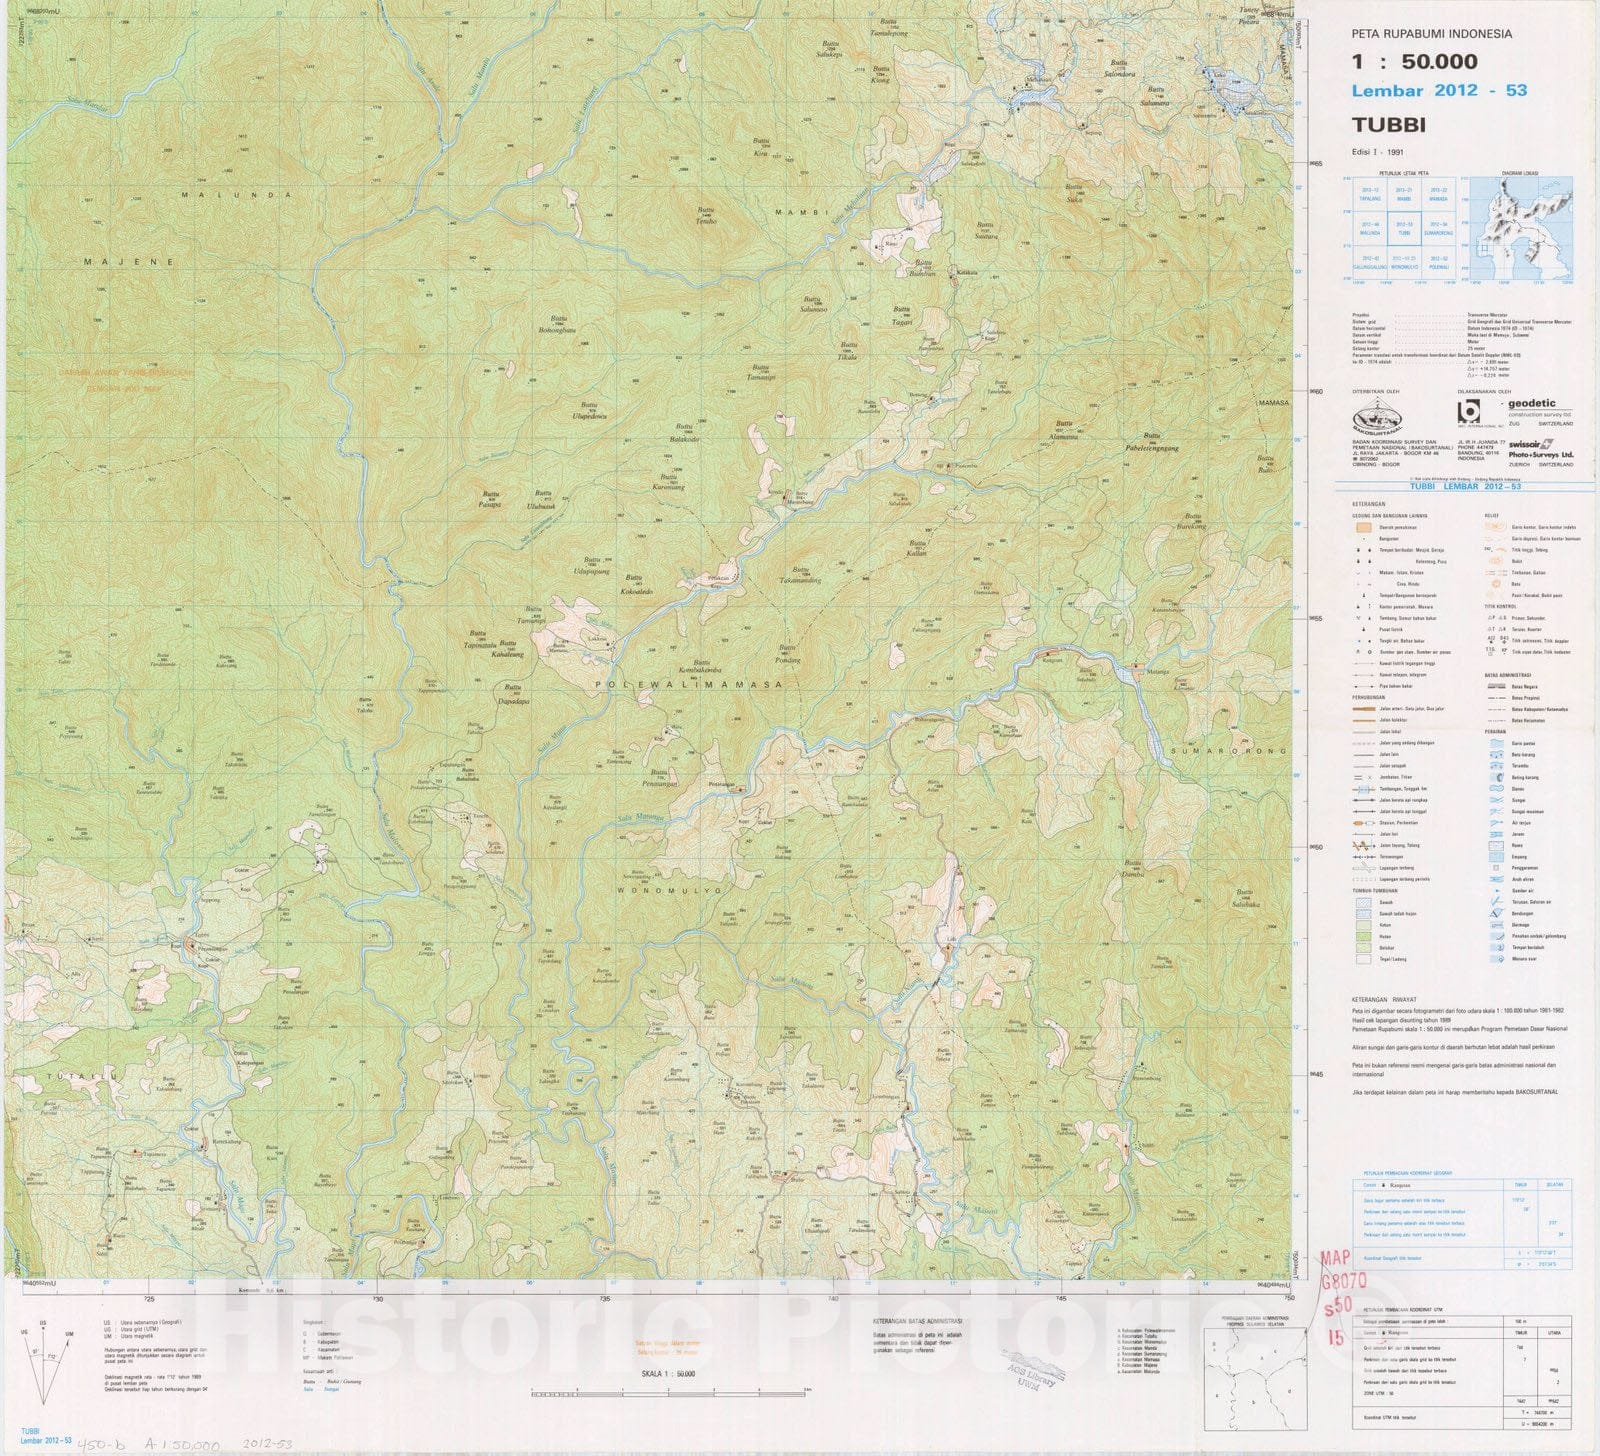Click the geodetic construction survey link
Screen dimensions: 1600x1456
(x=1532, y=404)
